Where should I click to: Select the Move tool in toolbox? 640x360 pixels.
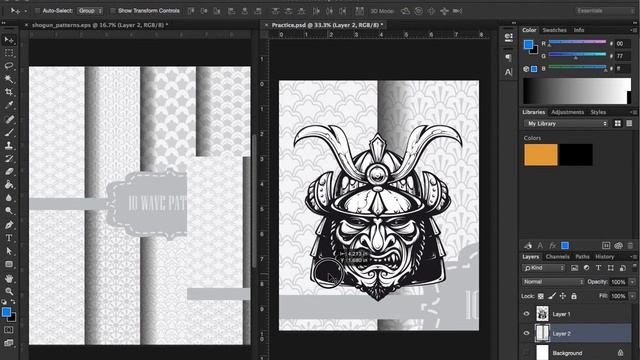pos(9,40)
